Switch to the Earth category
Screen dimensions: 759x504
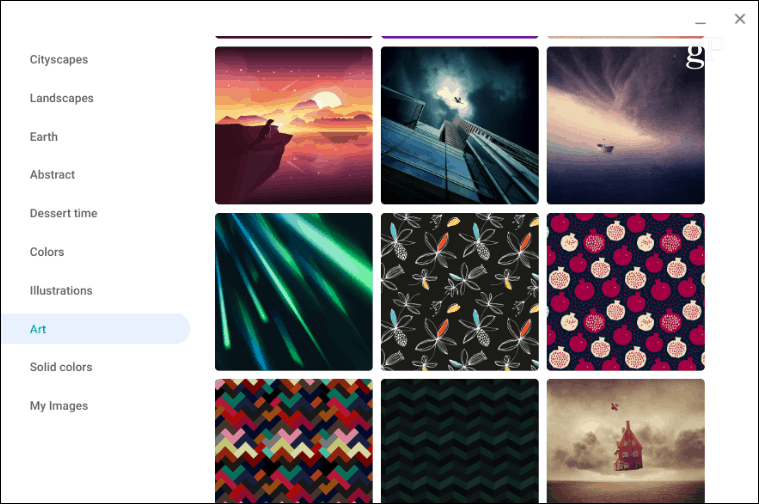pos(44,137)
